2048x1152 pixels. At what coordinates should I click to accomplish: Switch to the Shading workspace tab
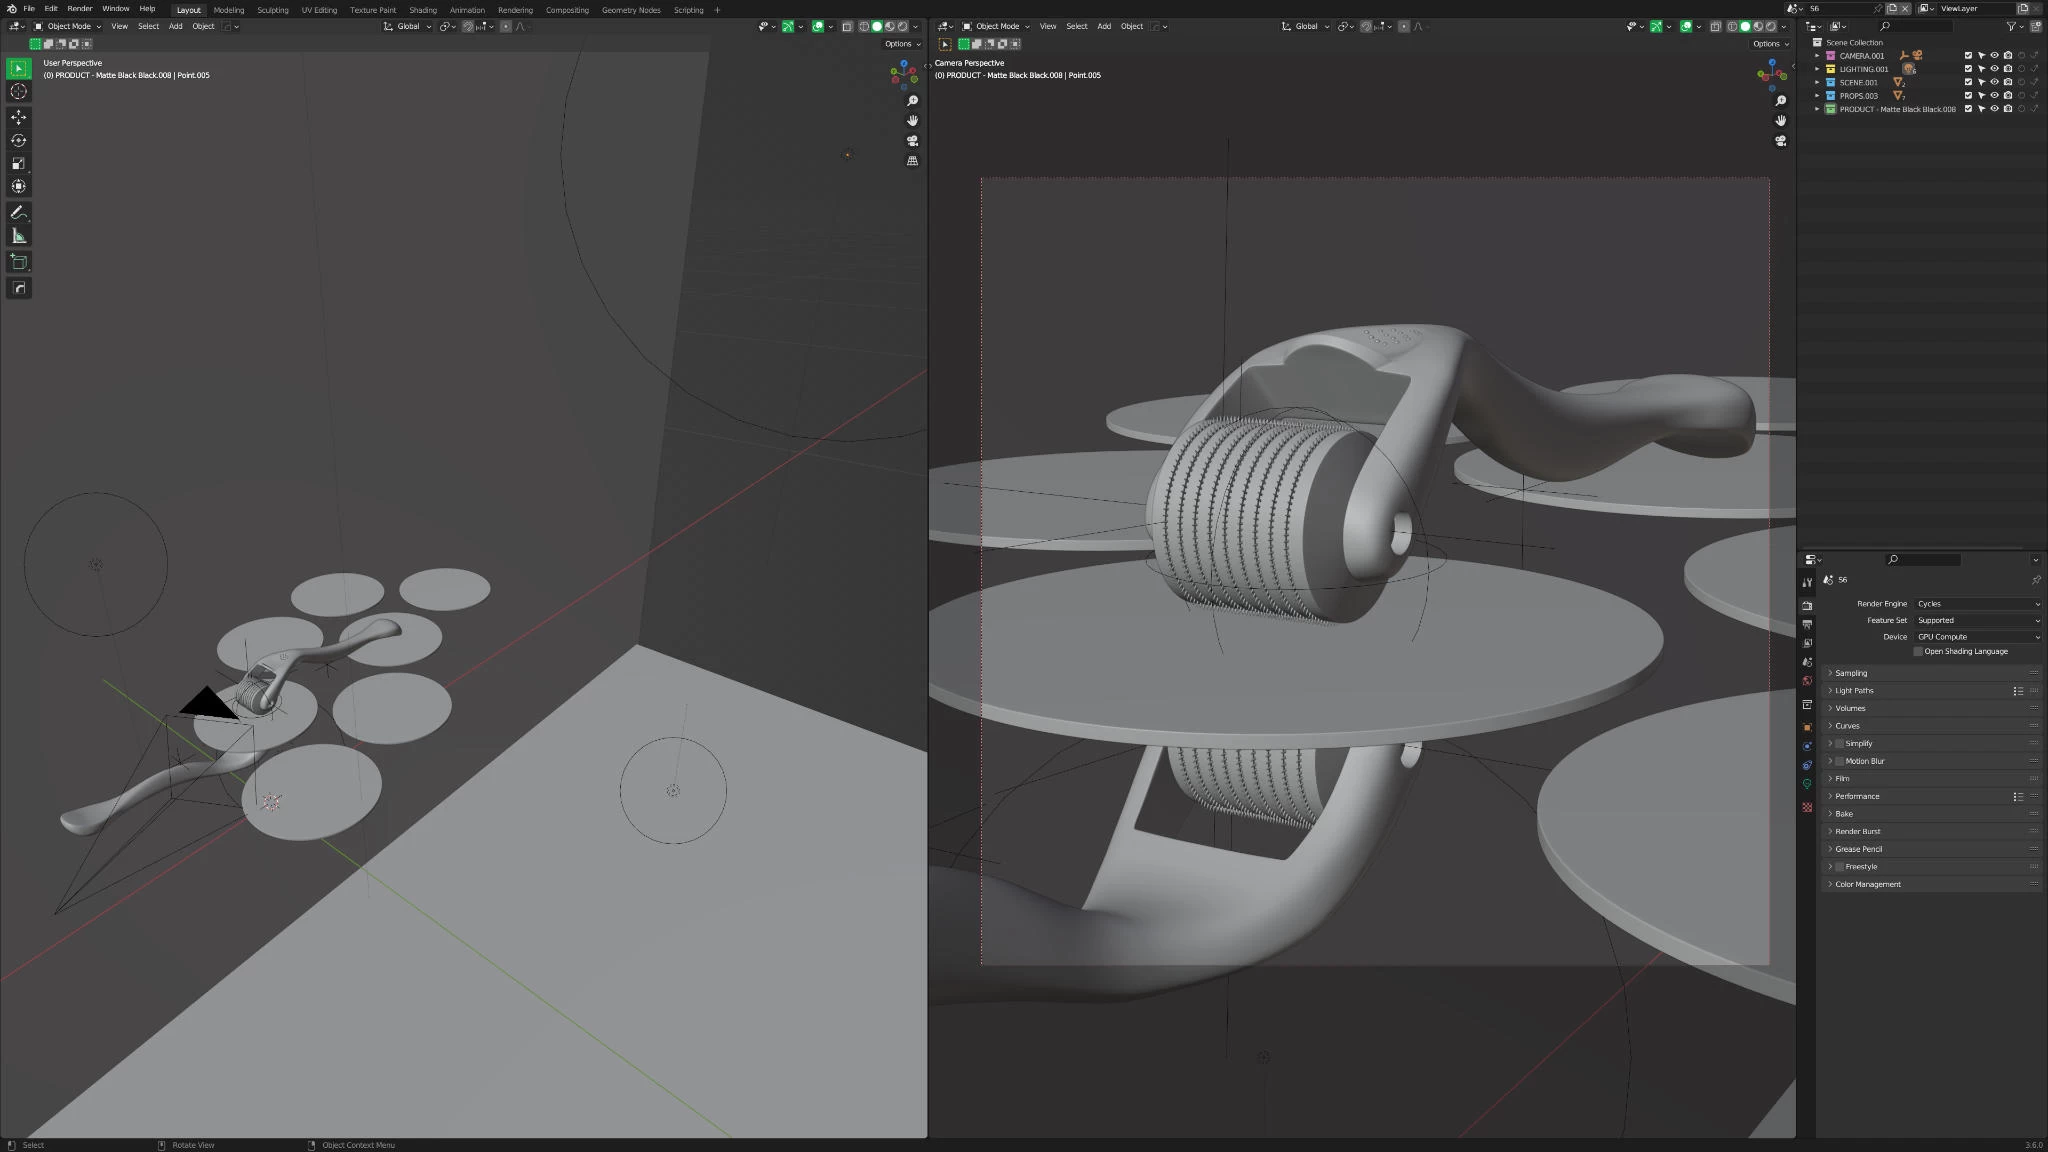423,9
